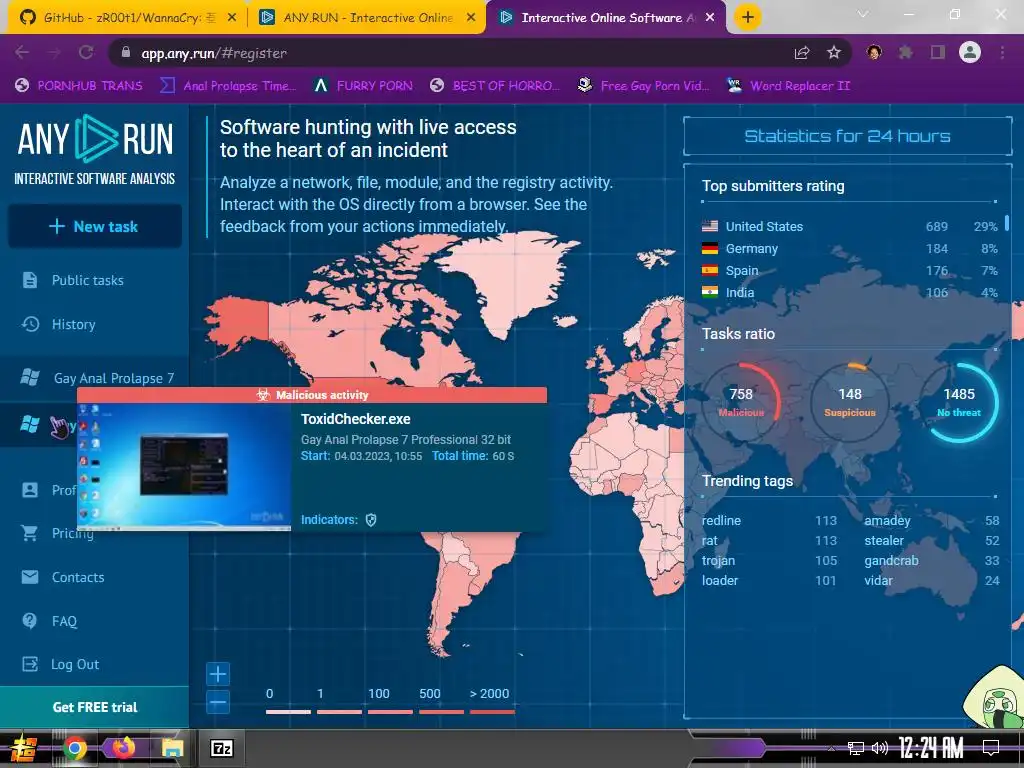Open the Start menu button

click(22, 748)
